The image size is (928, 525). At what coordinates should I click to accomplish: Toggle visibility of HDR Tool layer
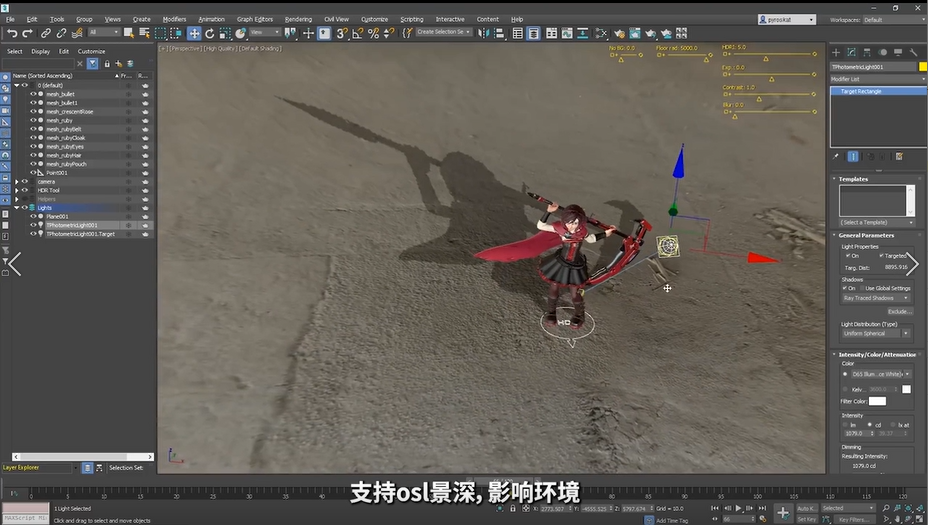pos(25,190)
